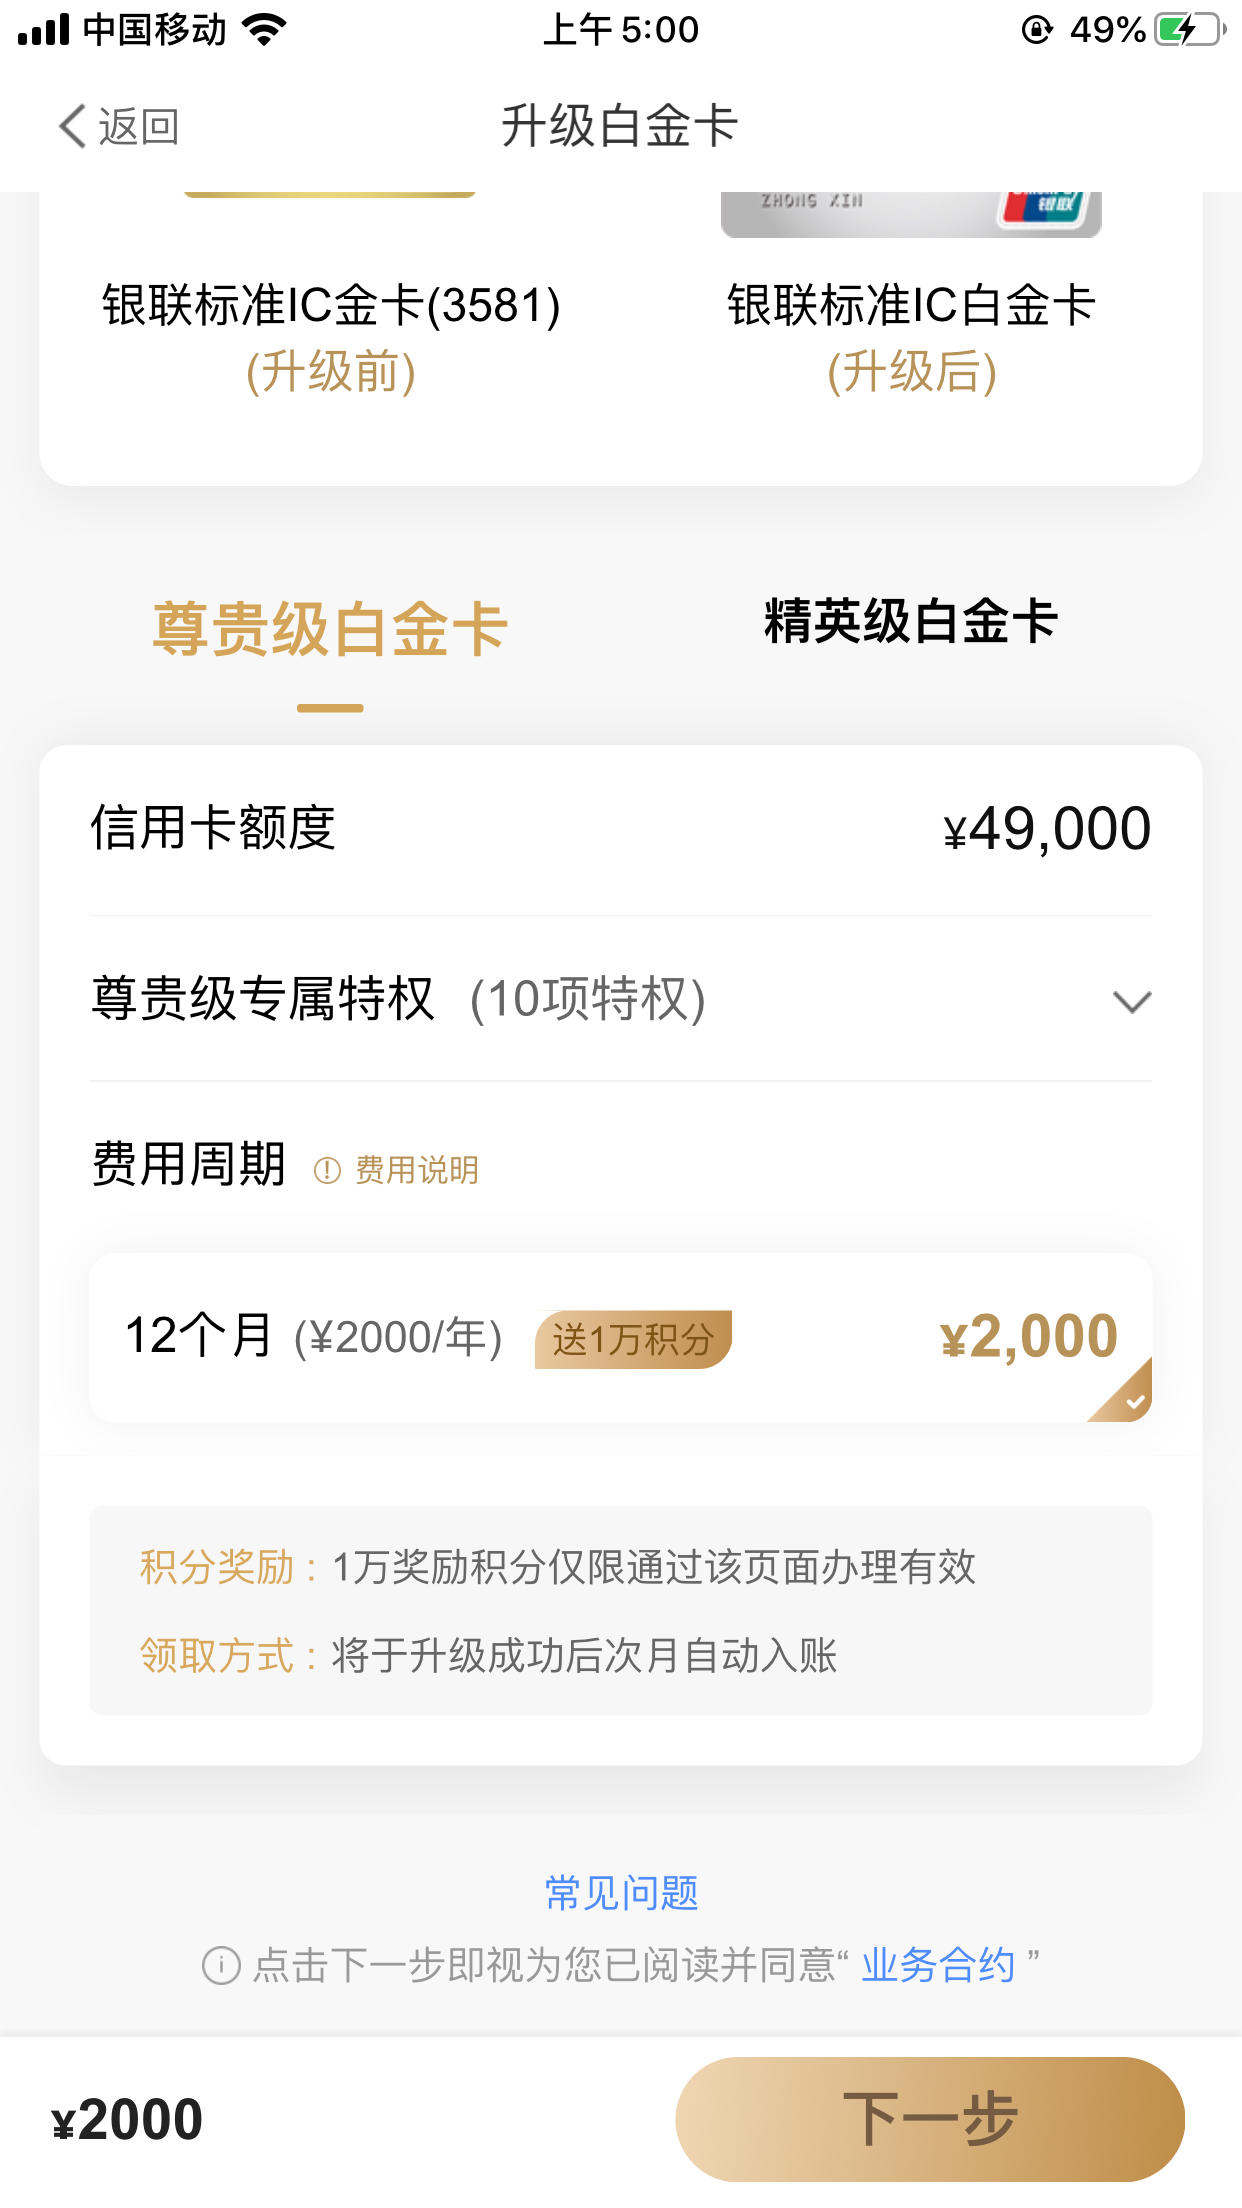Tap the UnionPay logo on platinum card

1041,205
